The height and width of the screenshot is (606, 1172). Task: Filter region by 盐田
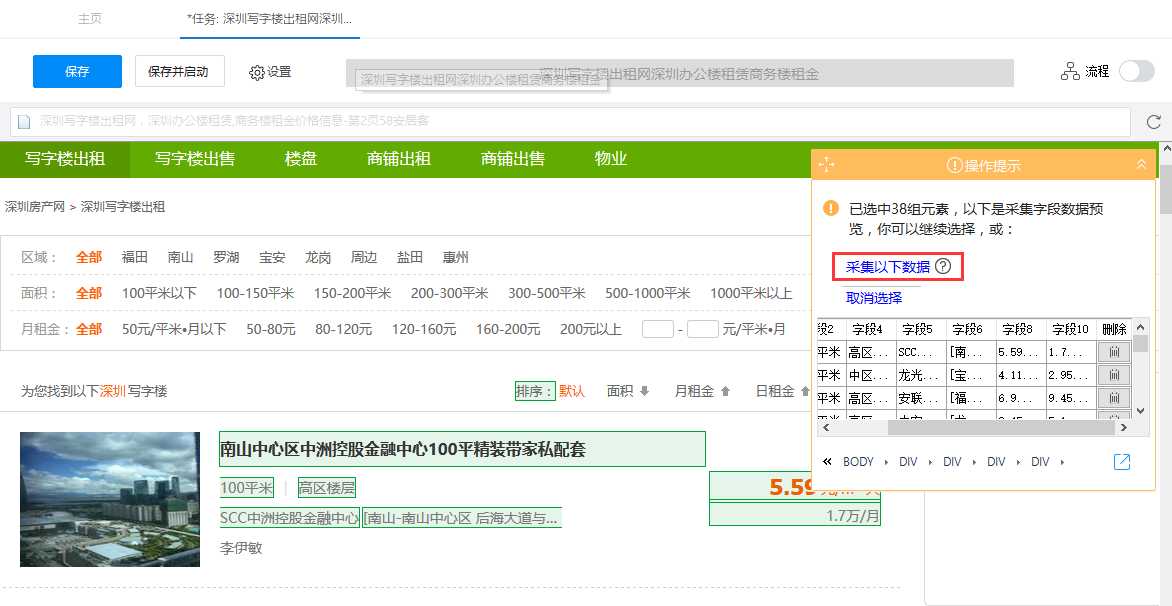(x=410, y=258)
